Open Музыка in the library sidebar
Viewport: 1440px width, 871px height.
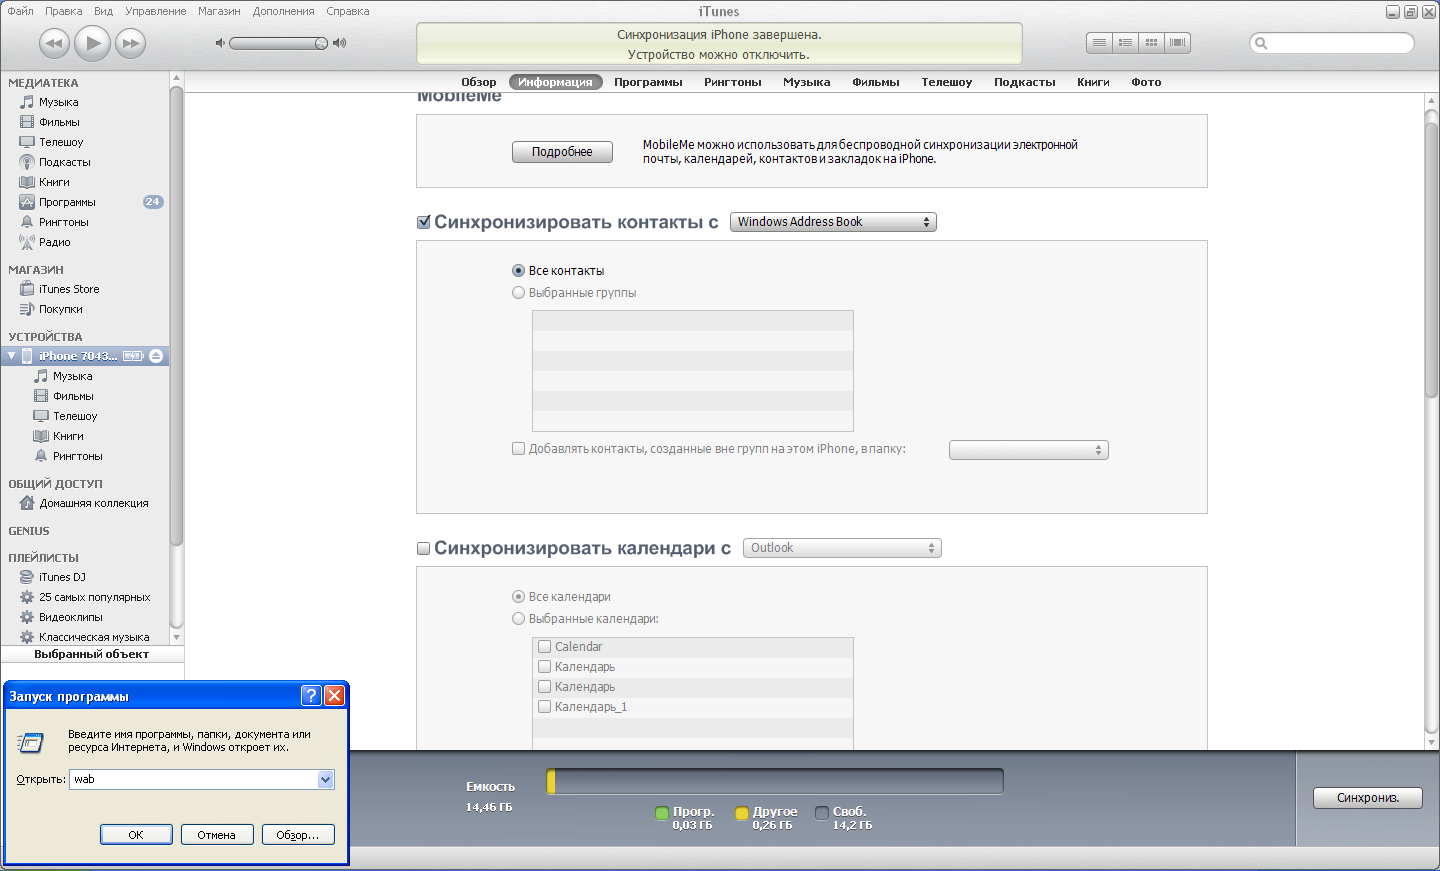(x=58, y=102)
